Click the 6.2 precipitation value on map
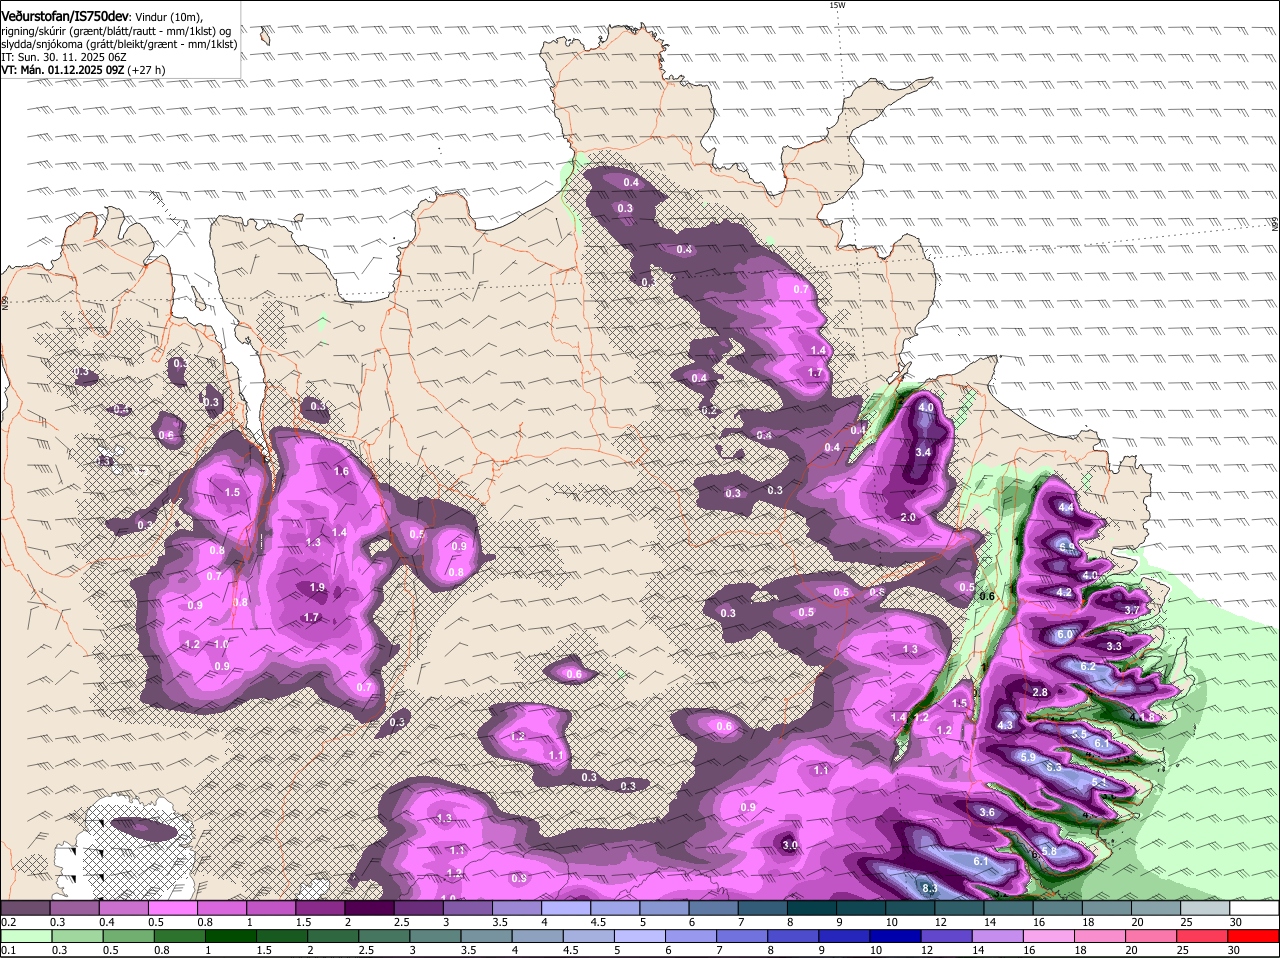Viewport: 1280px width, 958px height. pyautogui.click(x=1089, y=666)
